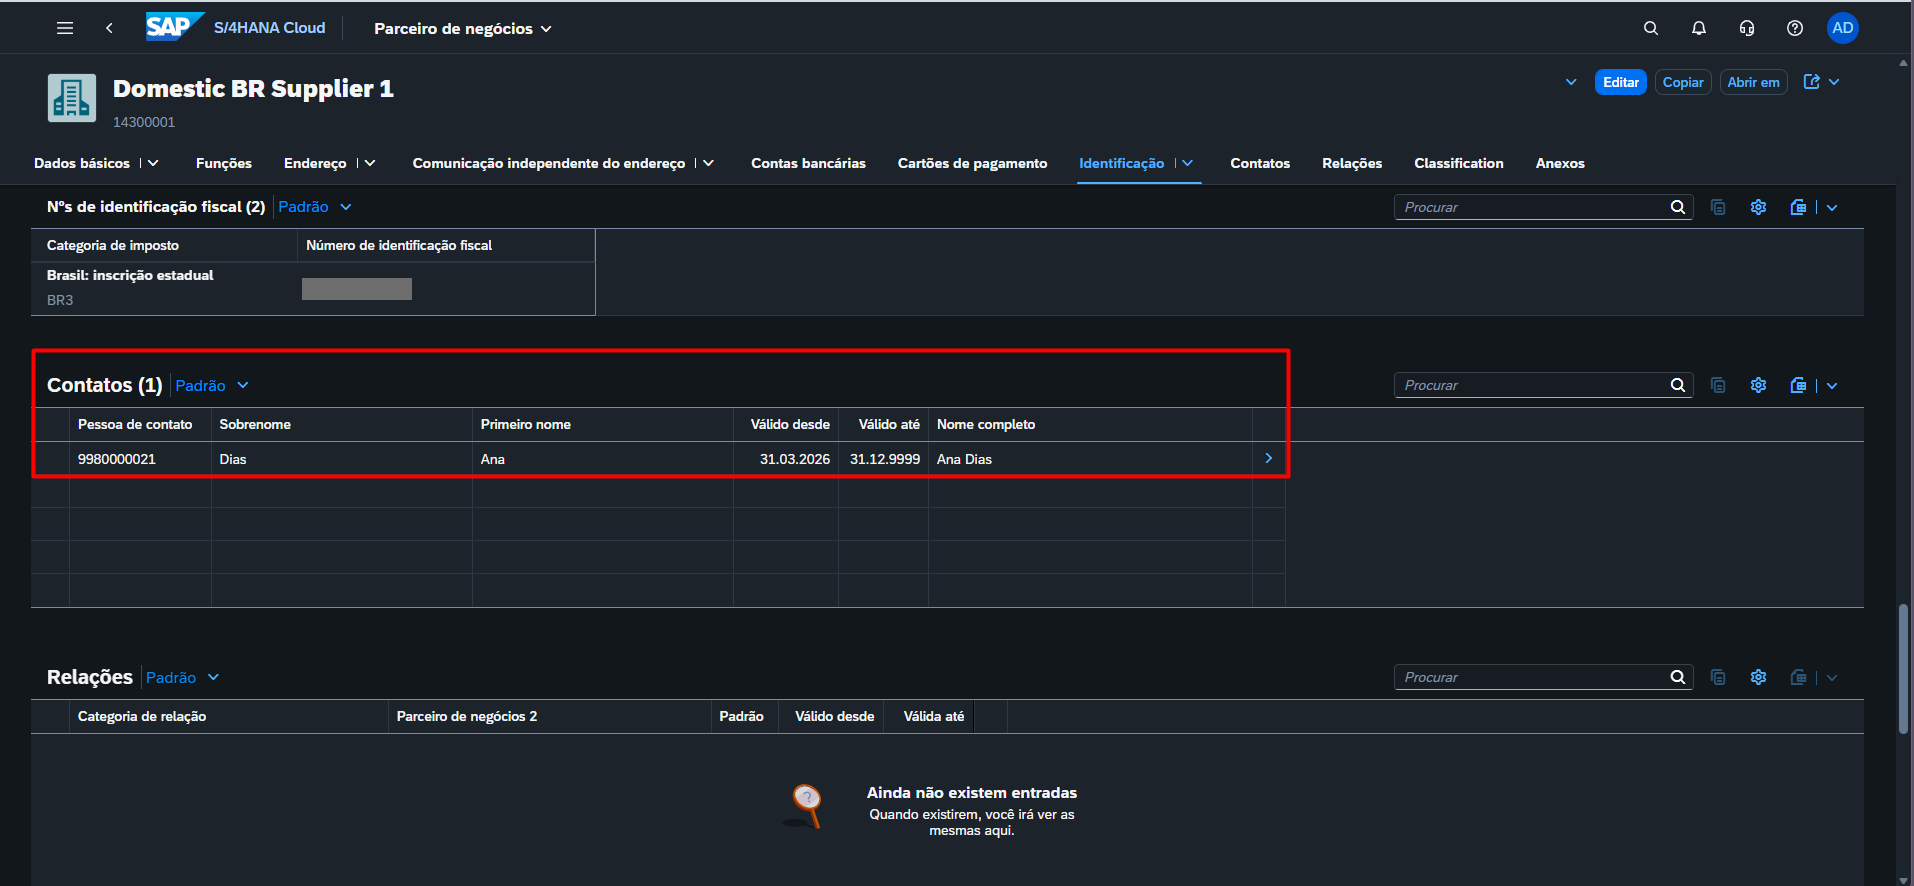Click the SAP logo
Viewport: 1914px width, 886px height.
[175, 27]
